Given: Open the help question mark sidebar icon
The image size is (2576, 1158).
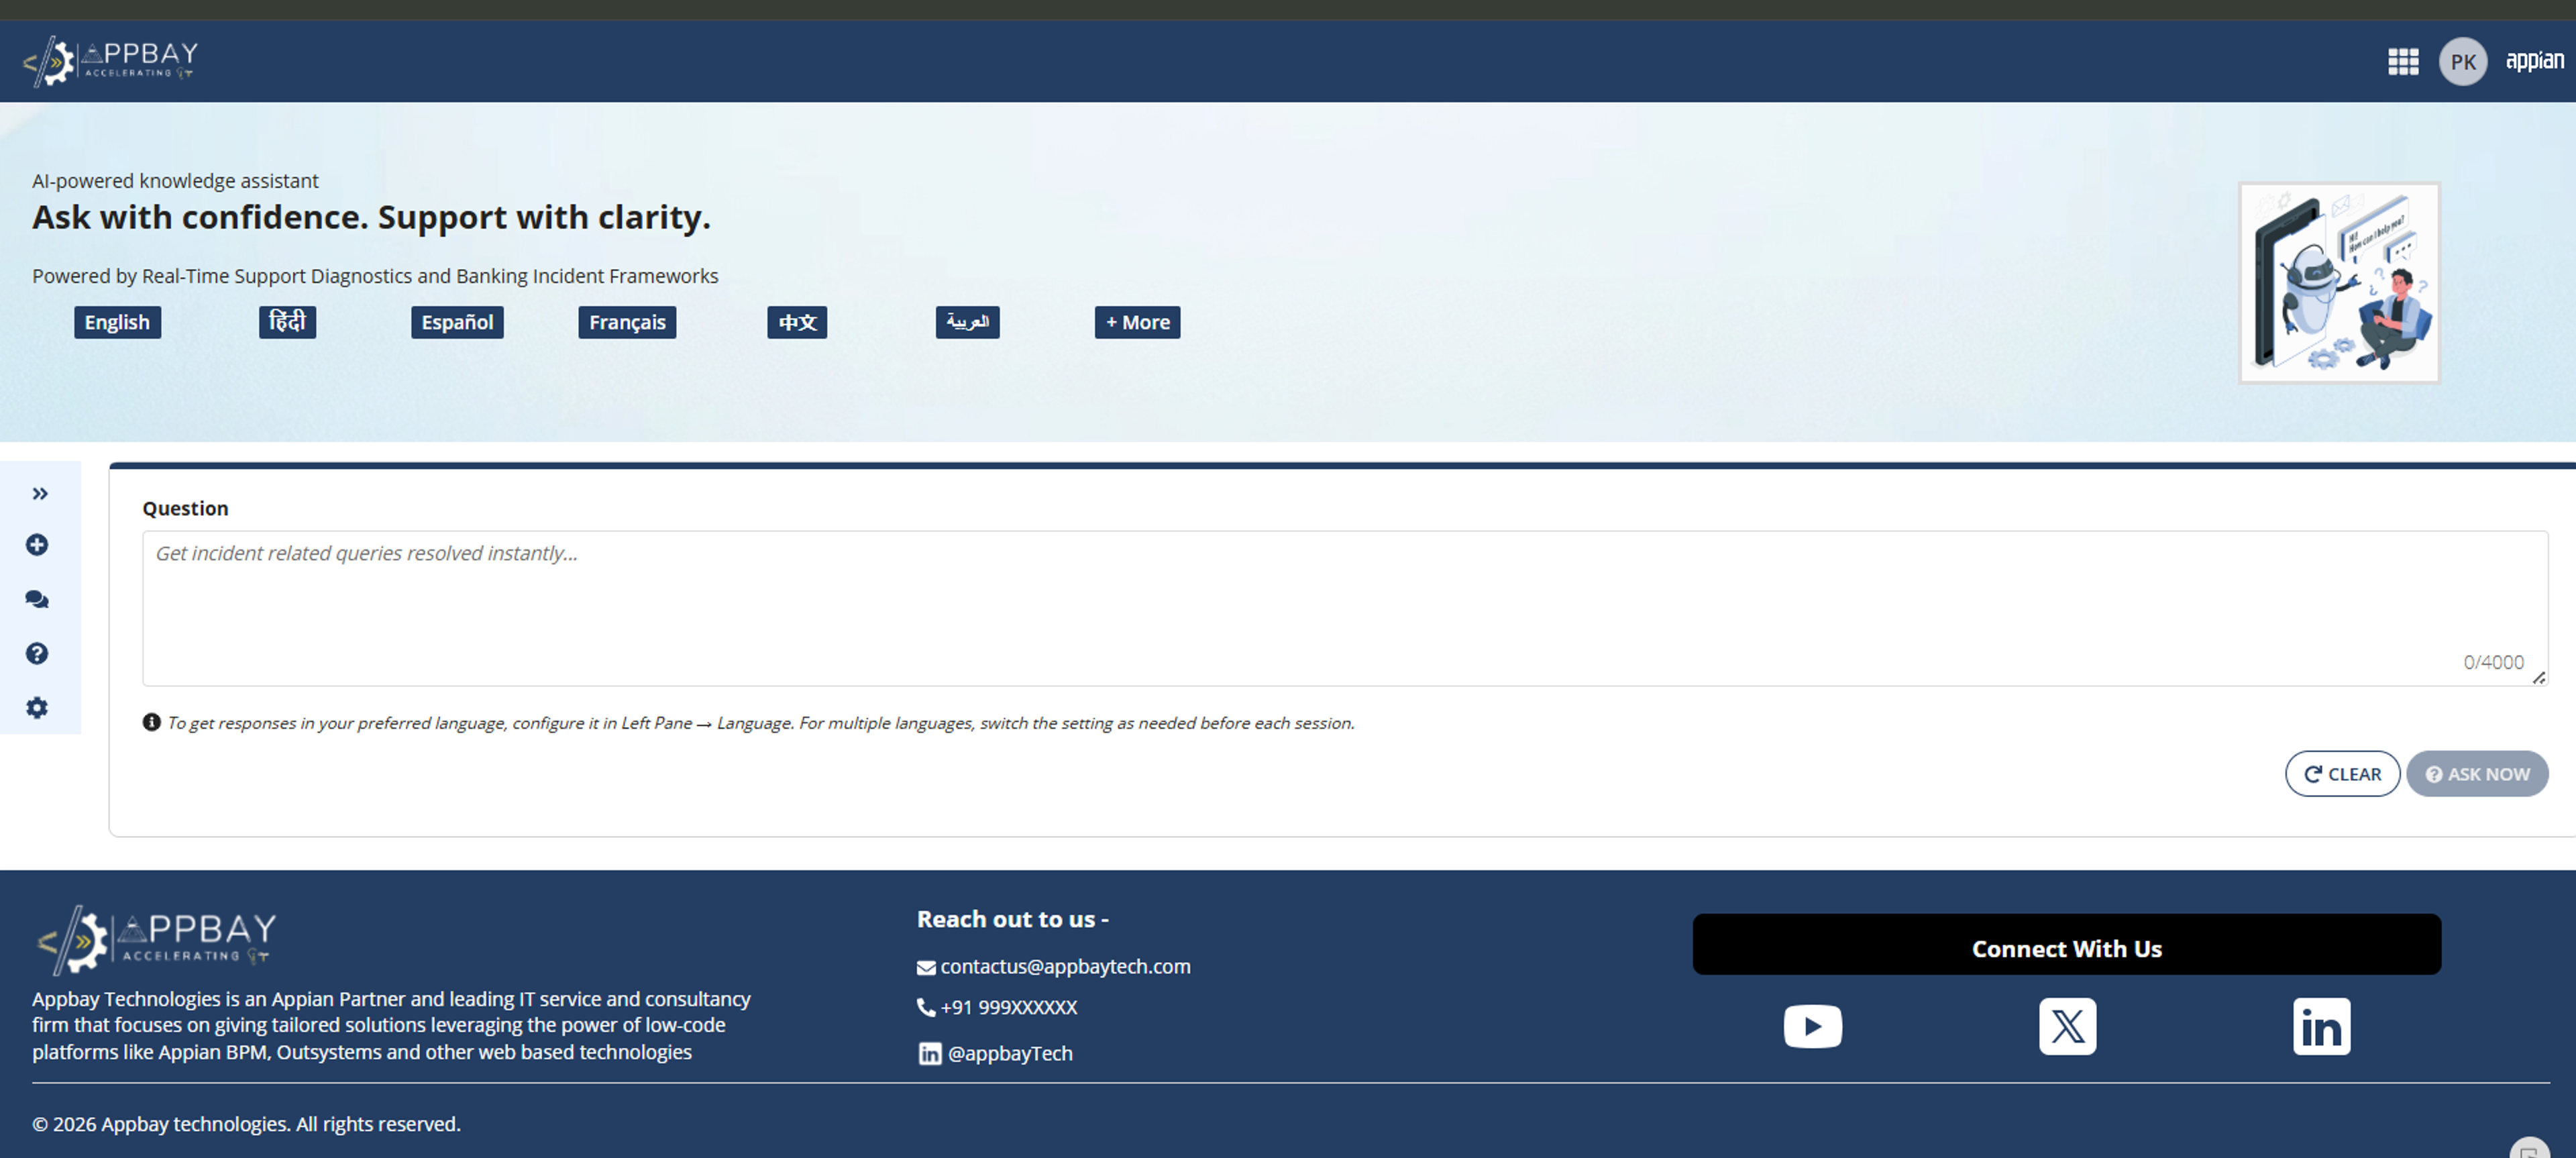Looking at the screenshot, I should pos(37,653).
